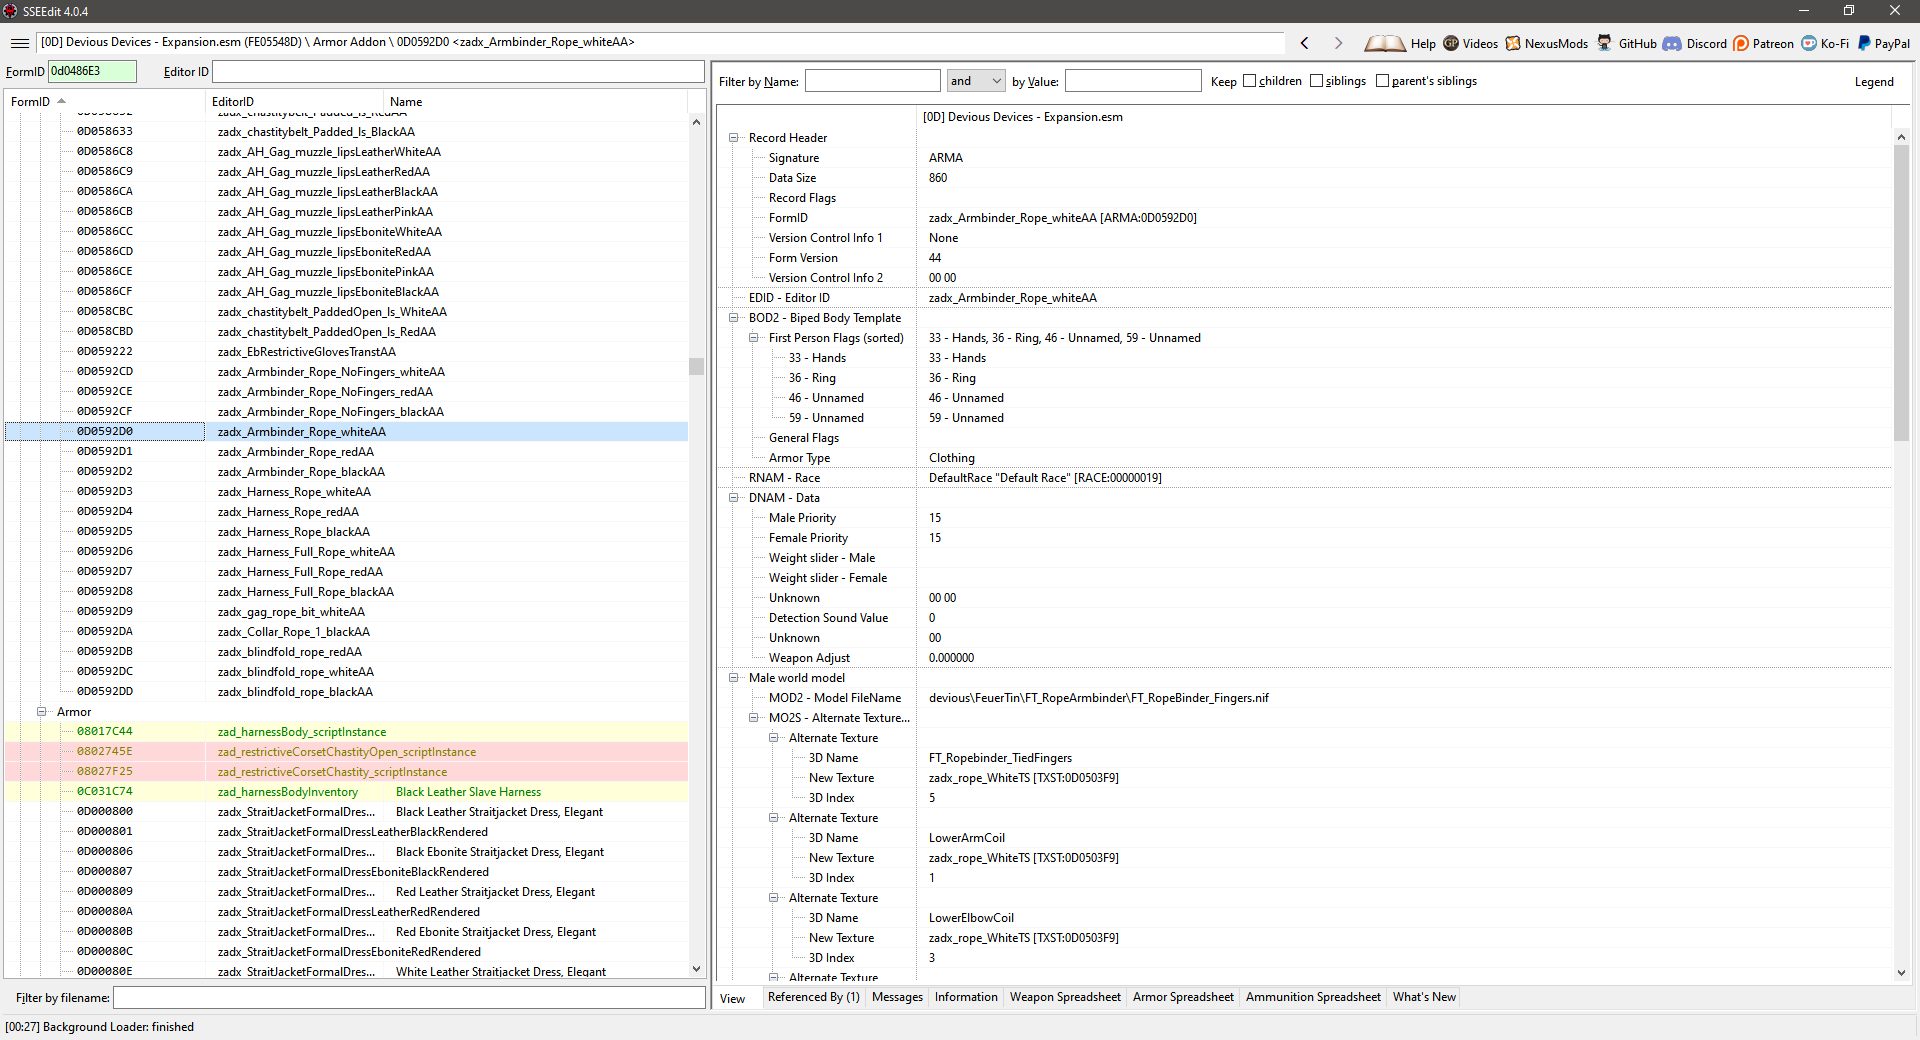
Task: Select record zadx_Armbinder_Rope_redAA
Action: [346, 452]
